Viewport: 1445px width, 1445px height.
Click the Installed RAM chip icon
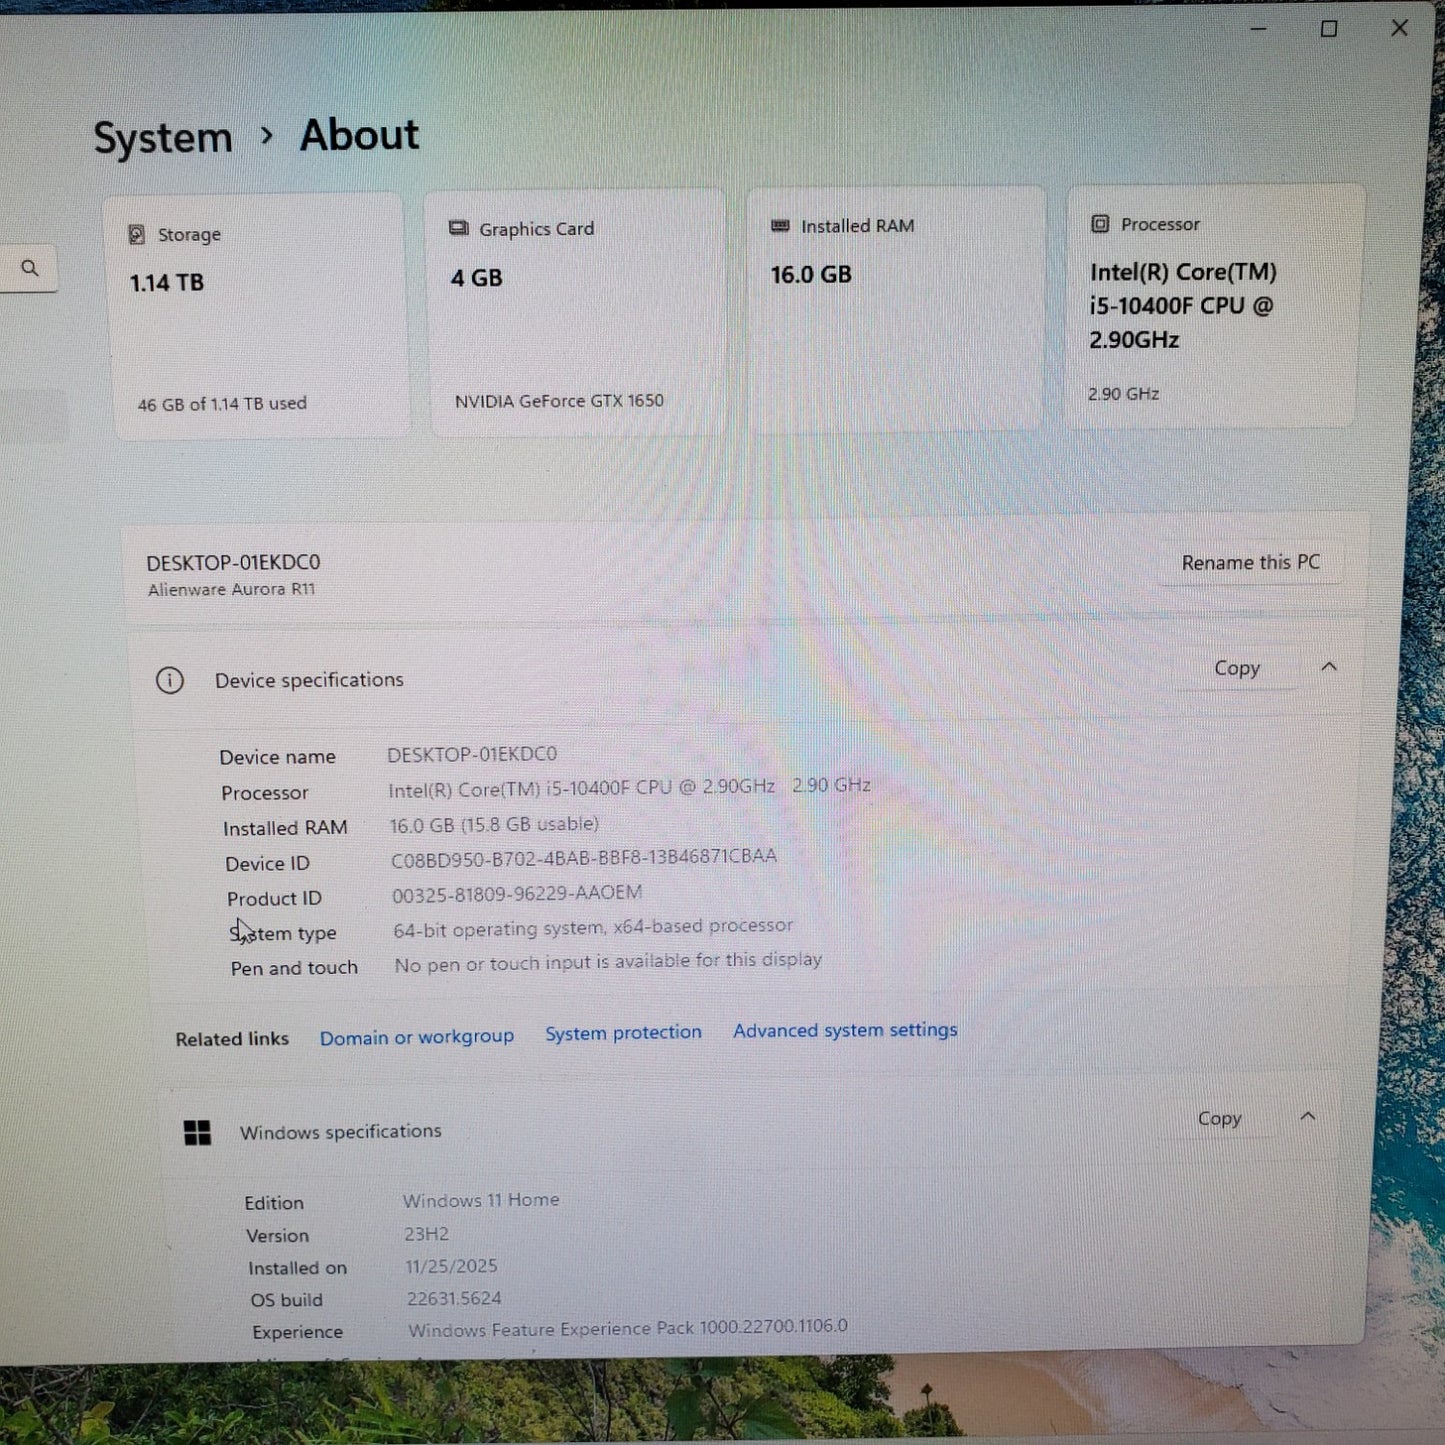[780, 226]
